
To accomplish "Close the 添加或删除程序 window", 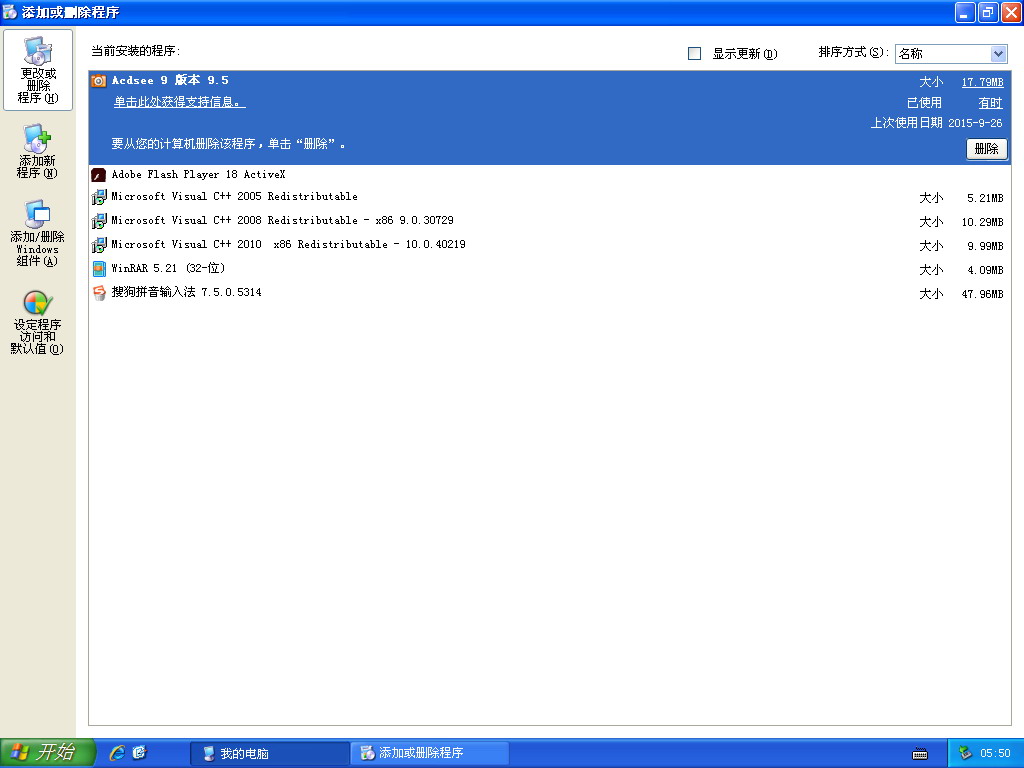I will pos(1011,12).
